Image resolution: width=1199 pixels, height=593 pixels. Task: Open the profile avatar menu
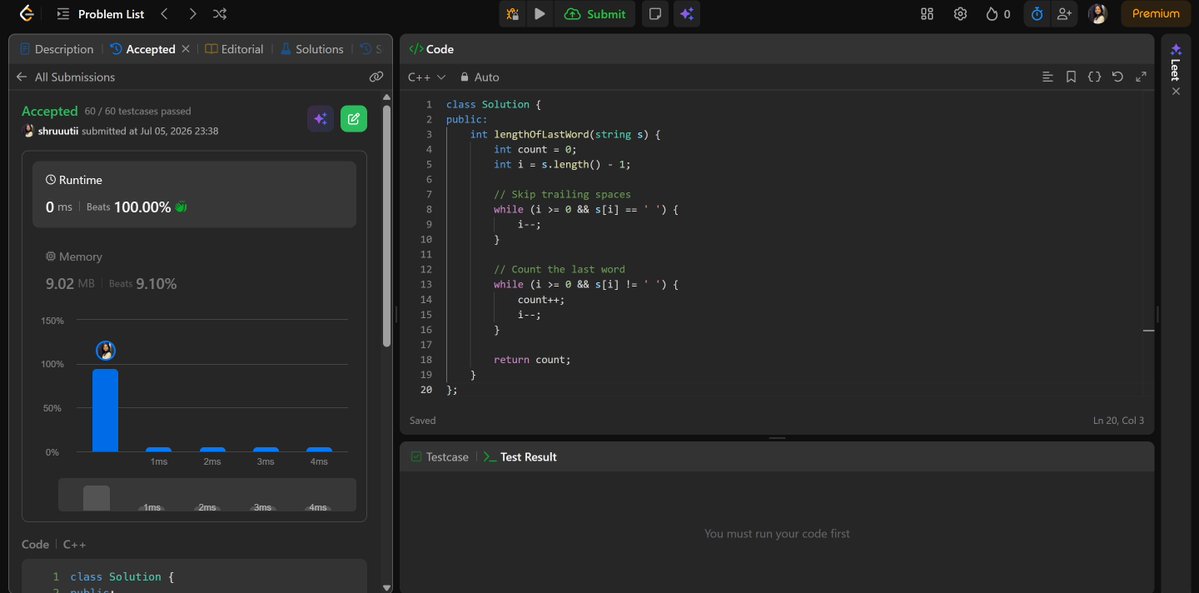tap(1097, 14)
